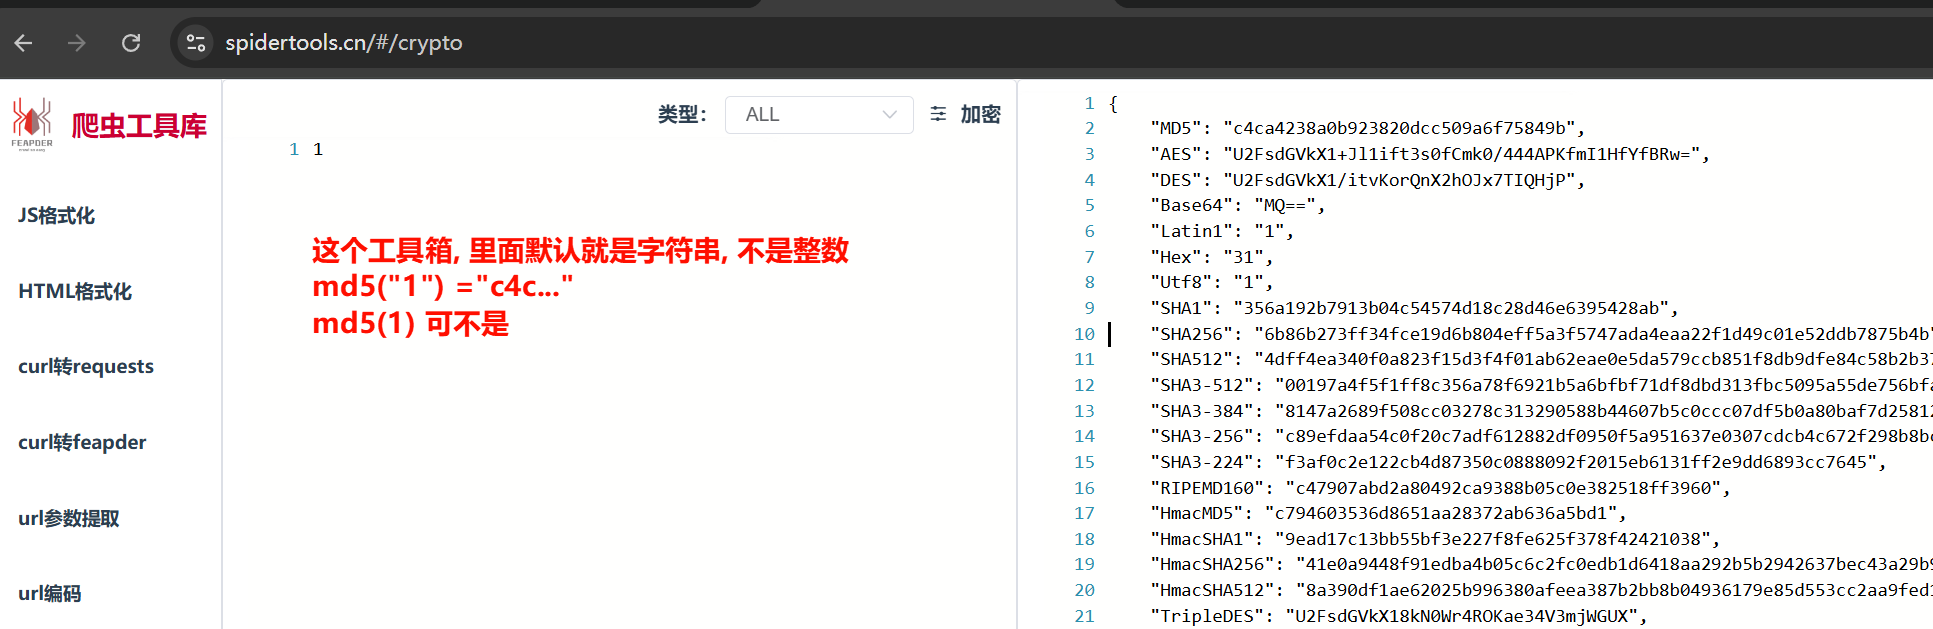Go to curl转requests tool

click(86, 367)
